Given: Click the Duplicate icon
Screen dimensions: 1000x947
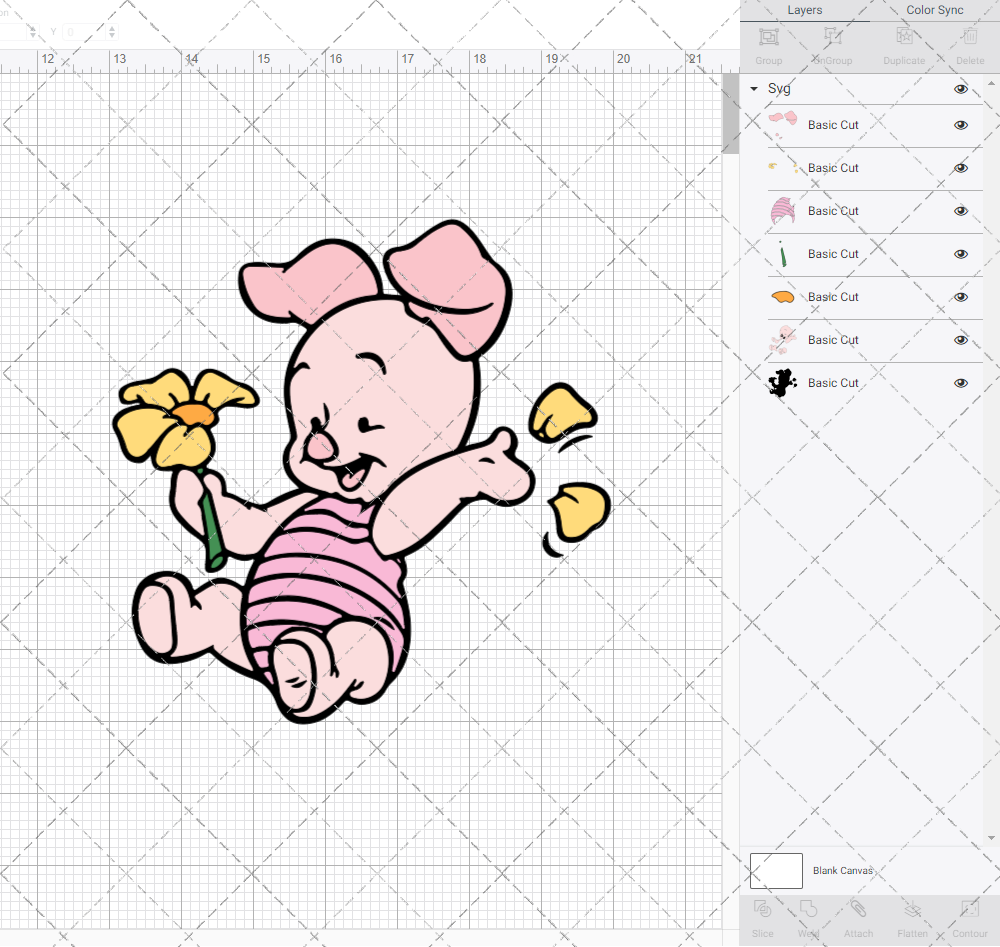Looking at the screenshot, I should pos(904,36).
